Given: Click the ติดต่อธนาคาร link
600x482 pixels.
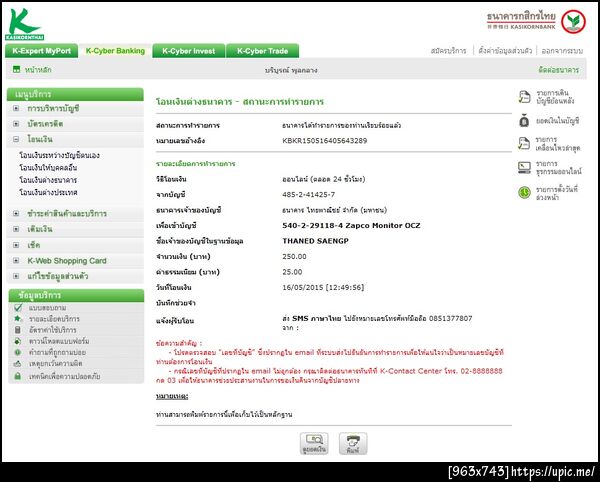Looking at the screenshot, I should [559, 70].
